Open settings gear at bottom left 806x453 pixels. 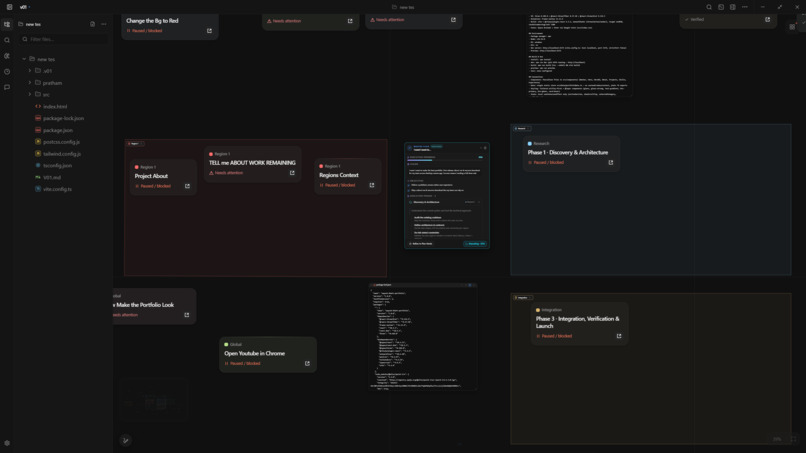(x=7, y=443)
